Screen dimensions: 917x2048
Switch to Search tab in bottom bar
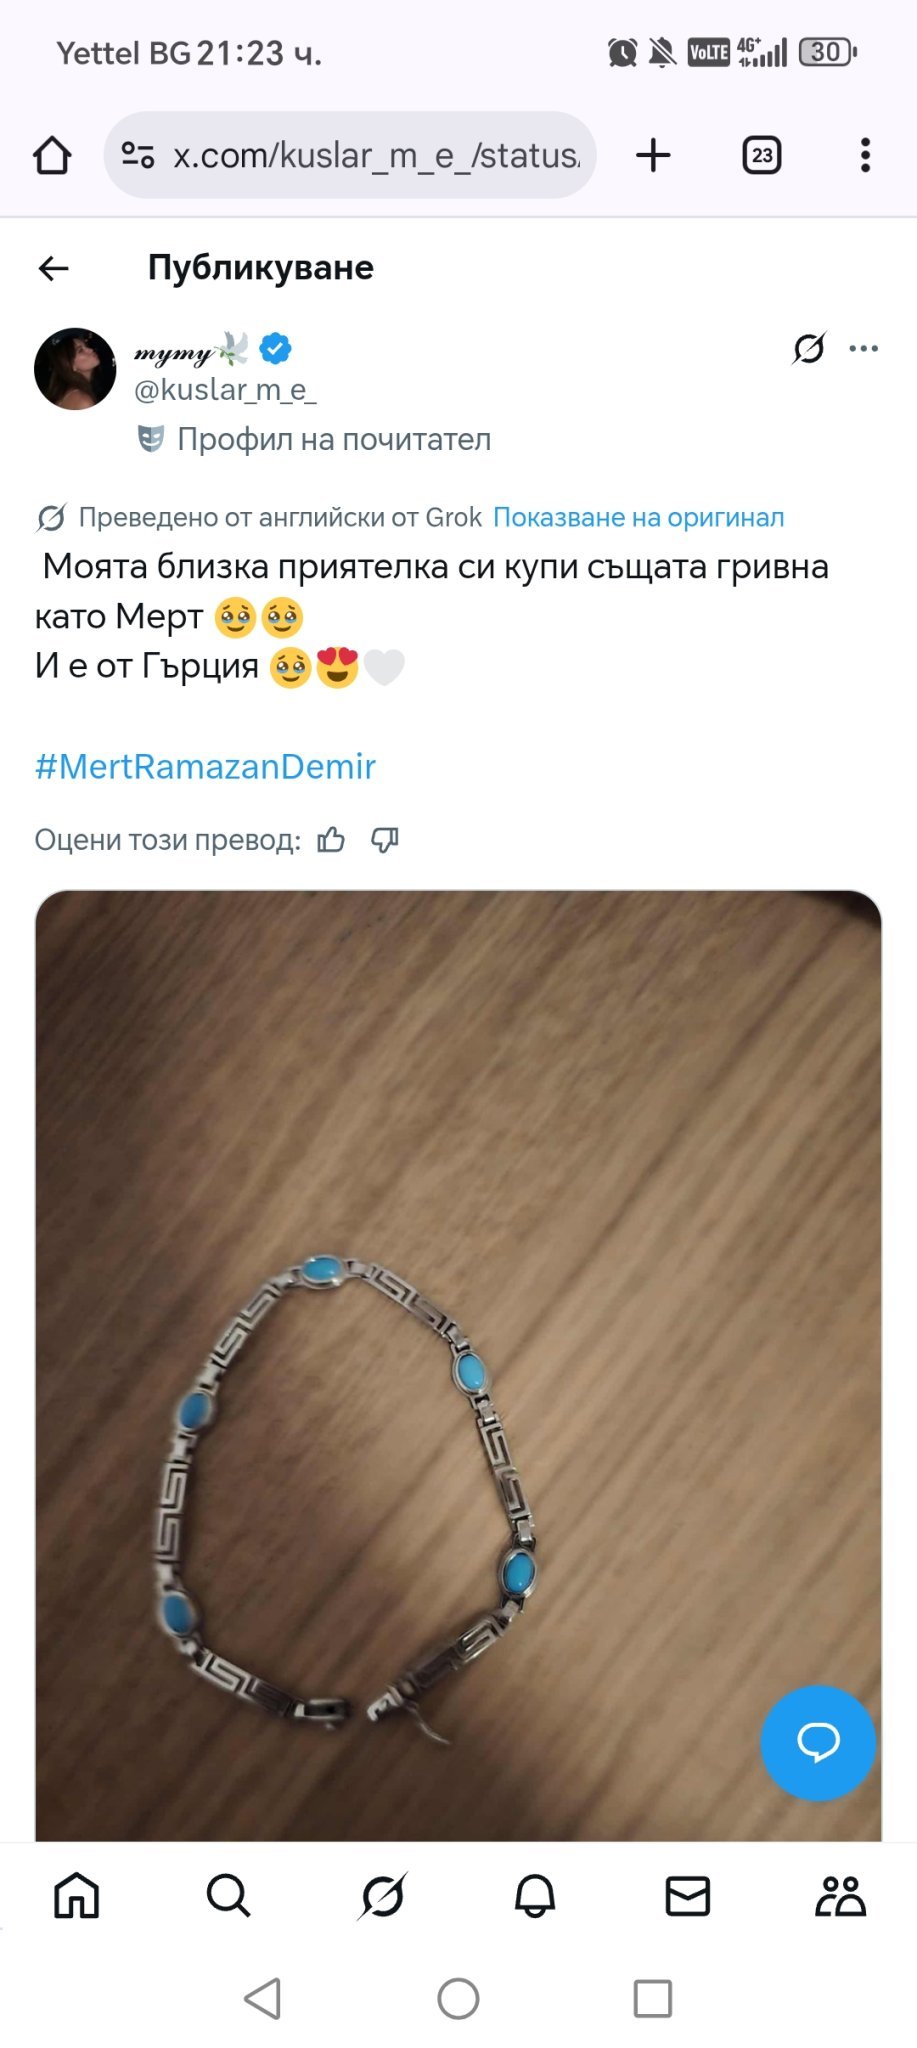point(229,1895)
